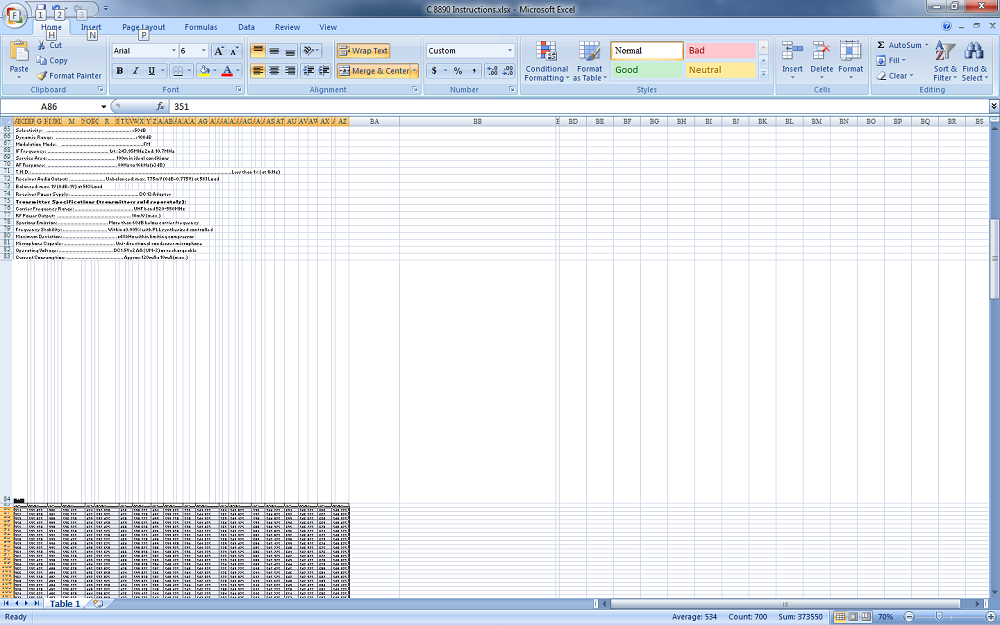Viewport: 1000px width, 625px height.
Task: Toggle Italic formatting
Action: (x=135, y=71)
